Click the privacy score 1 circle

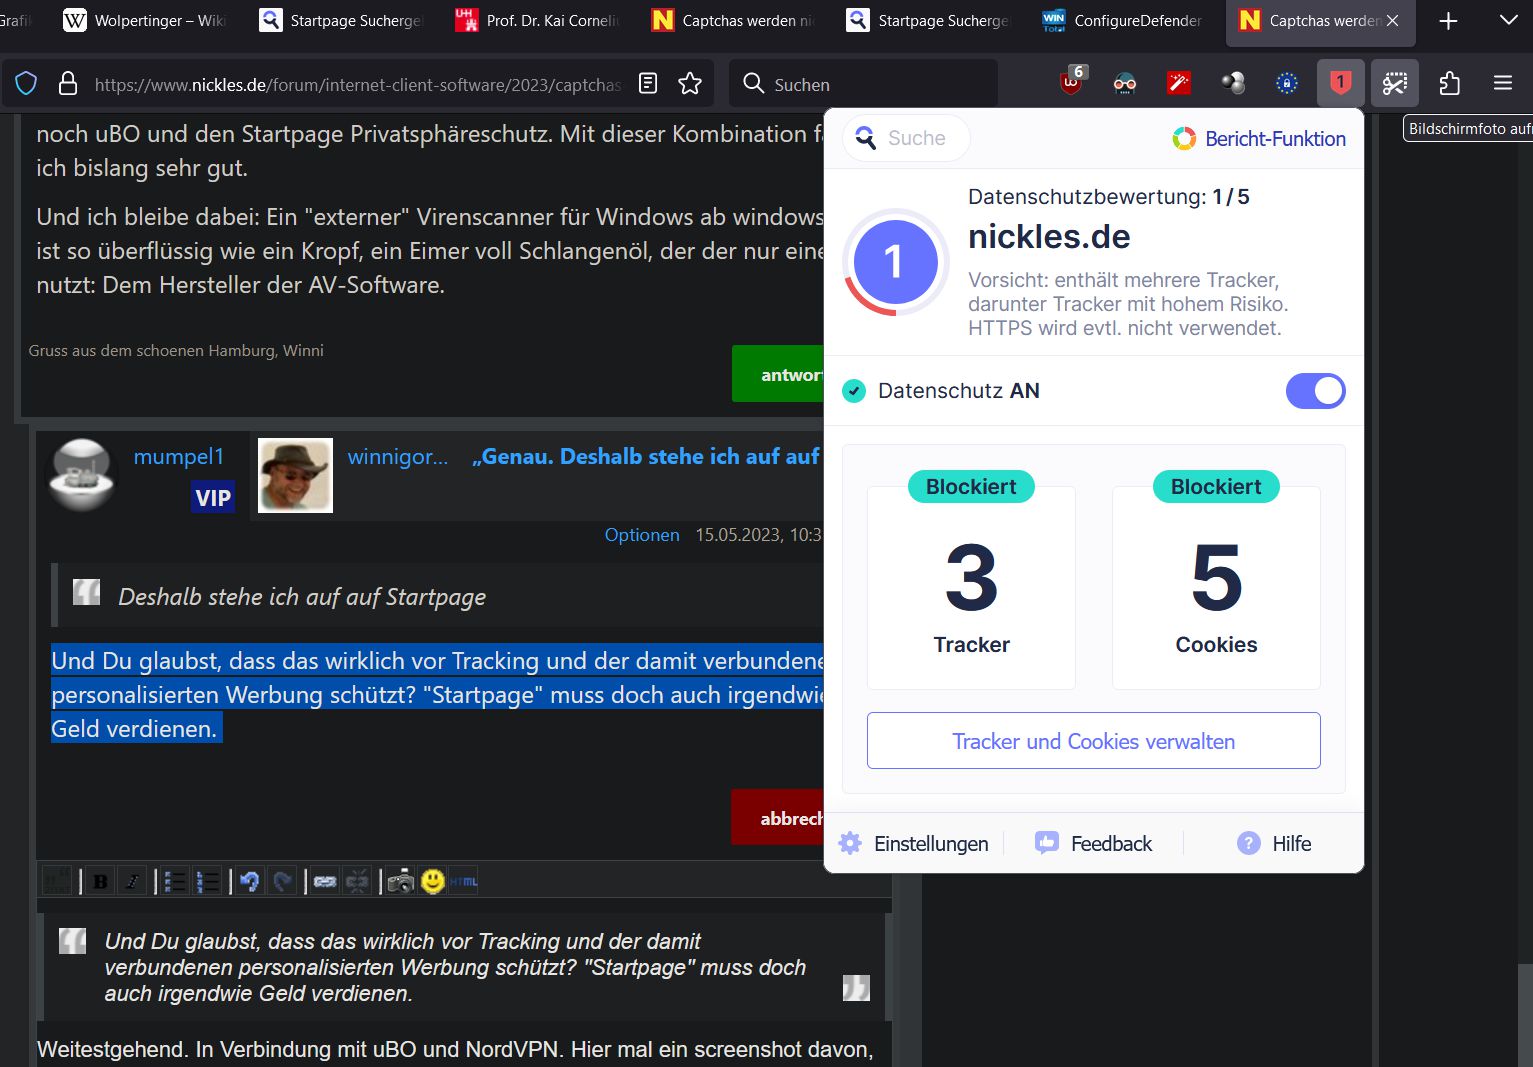896,263
